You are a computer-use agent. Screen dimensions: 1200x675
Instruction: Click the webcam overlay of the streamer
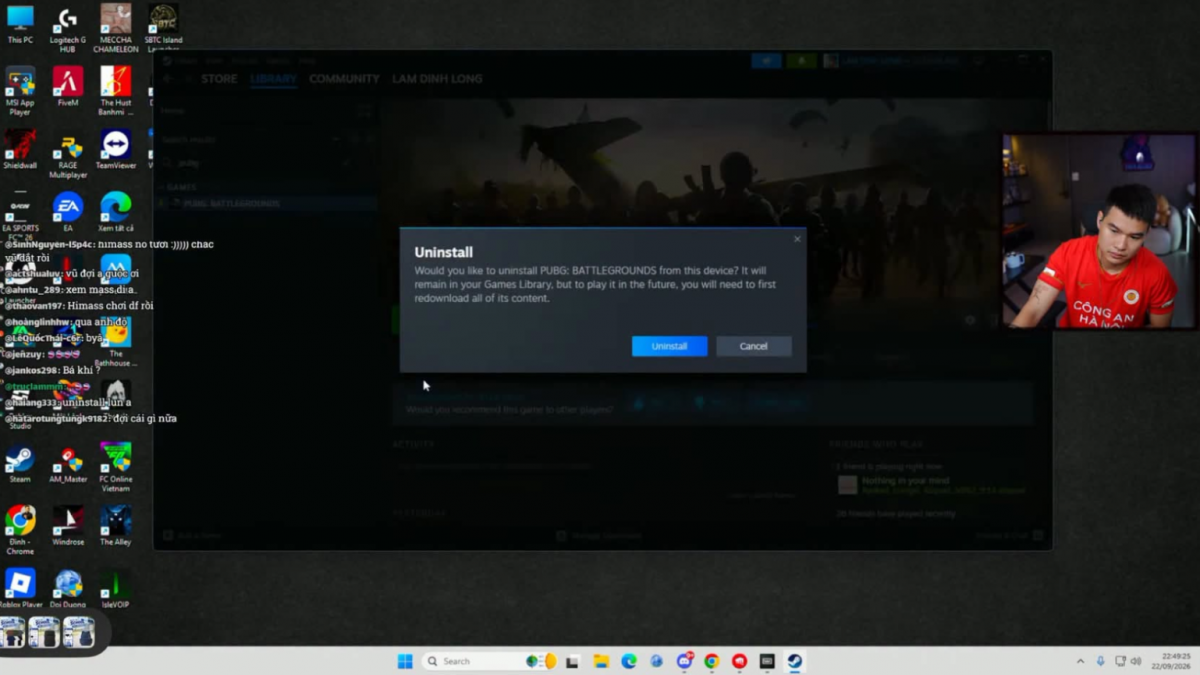(x=1099, y=231)
